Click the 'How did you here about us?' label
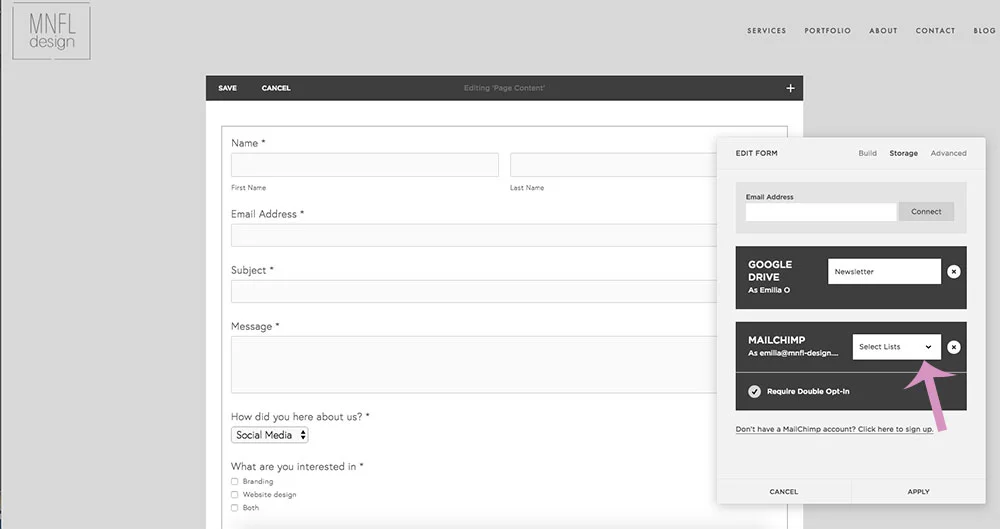1000x529 pixels. click(300, 417)
